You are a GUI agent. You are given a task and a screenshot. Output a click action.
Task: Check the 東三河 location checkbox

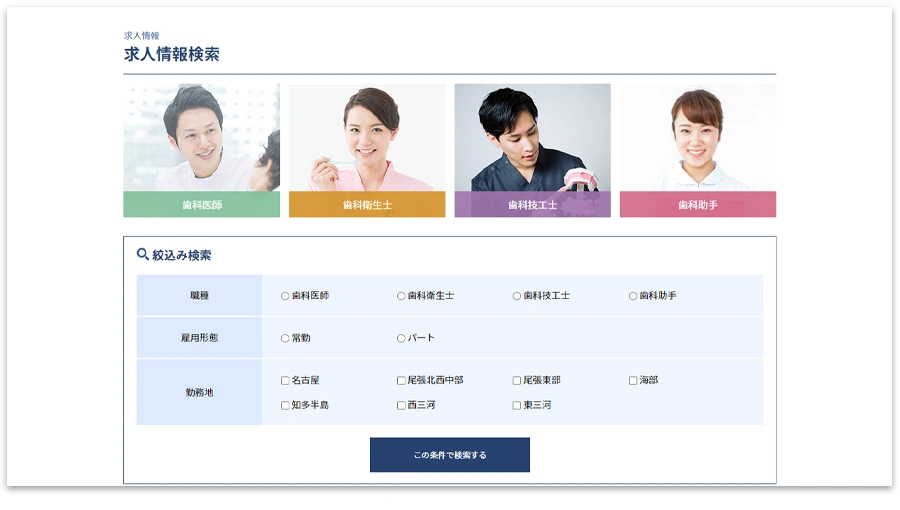tap(517, 406)
